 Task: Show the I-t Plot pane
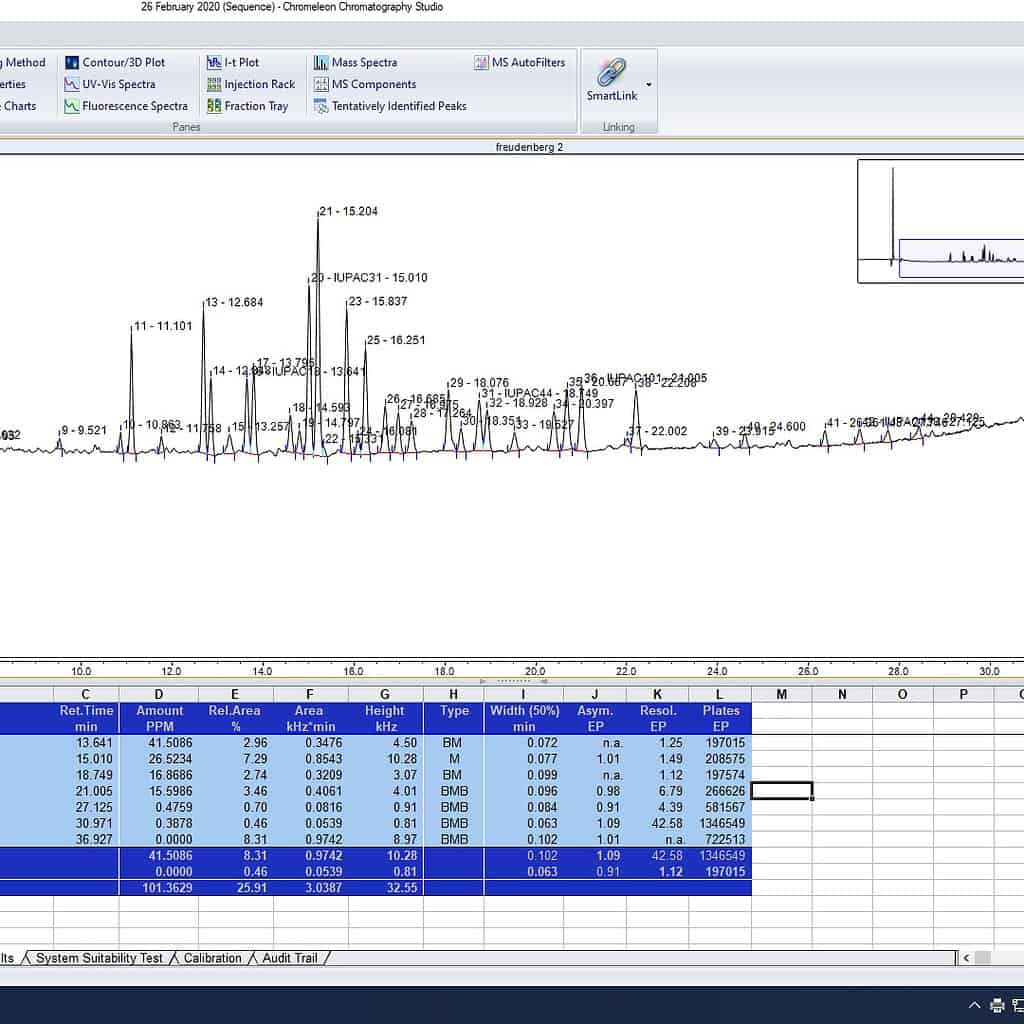click(x=233, y=62)
